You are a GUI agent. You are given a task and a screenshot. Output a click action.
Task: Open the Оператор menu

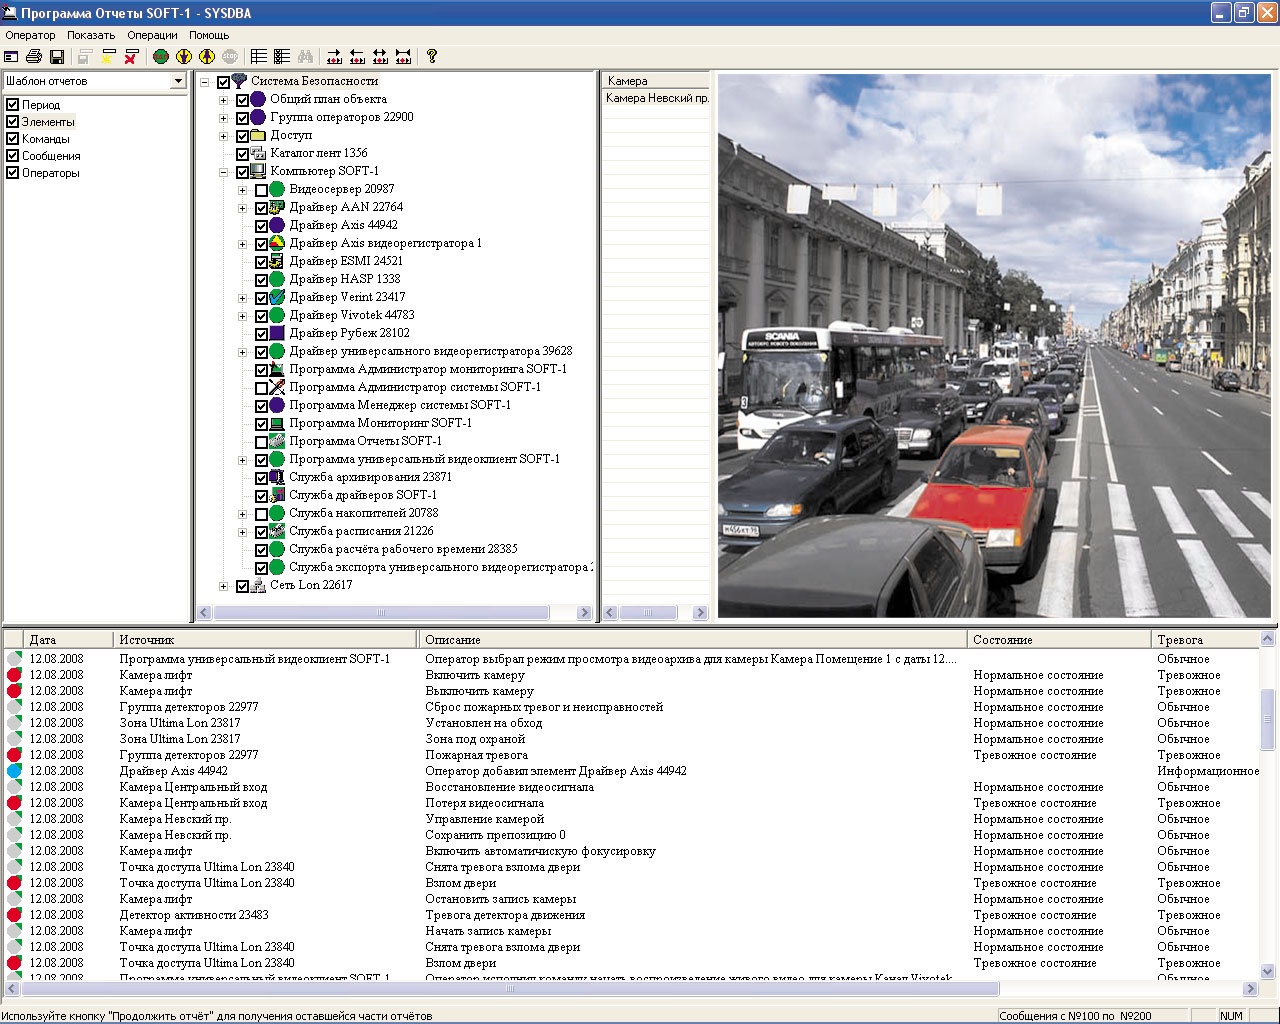pos(30,35)
